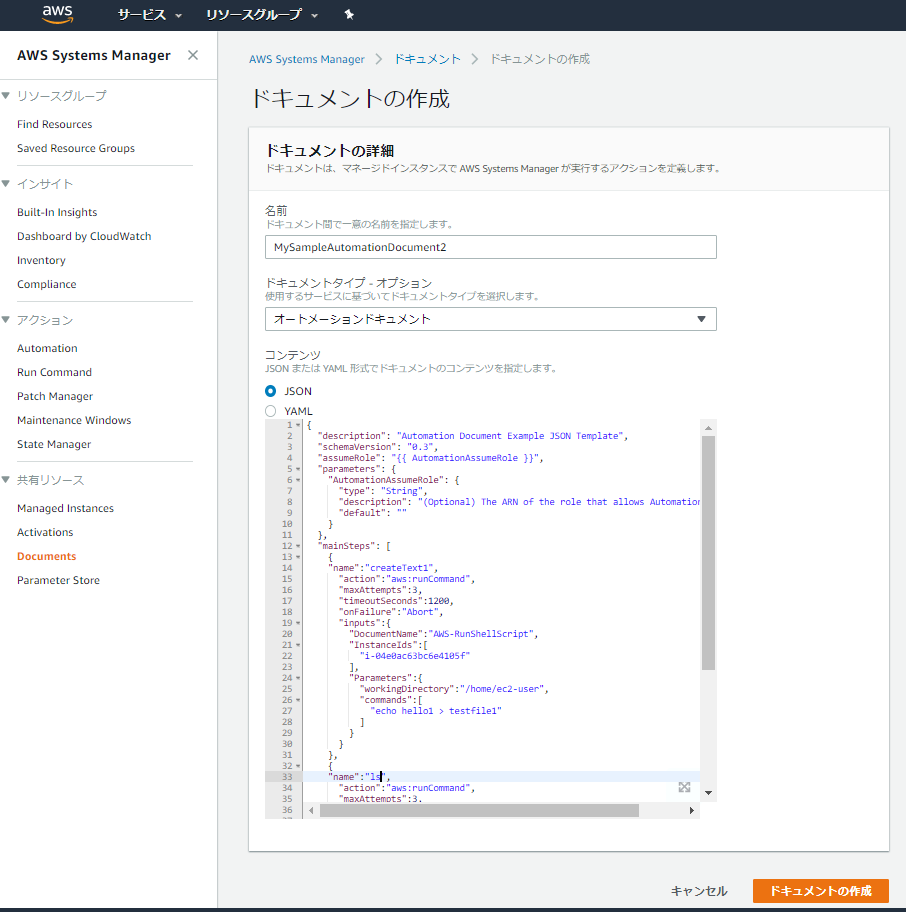906x912 pixels.
Task: Open Patch Manager
Action: click(x=55, y=396)
